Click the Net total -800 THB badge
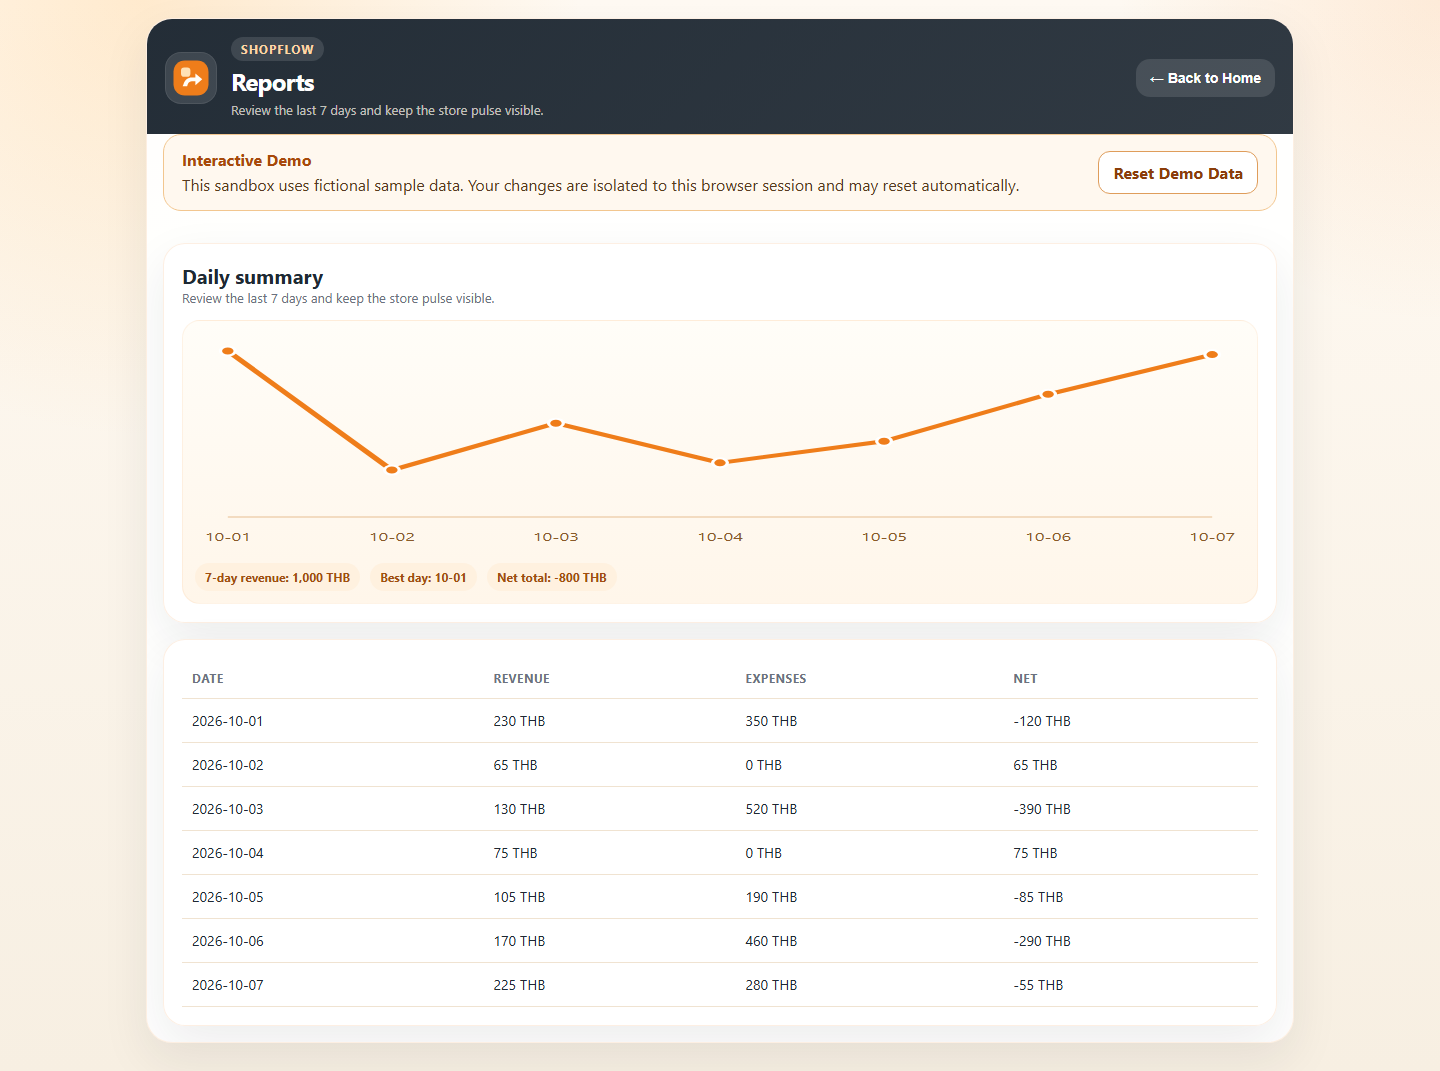 (552, 578)
